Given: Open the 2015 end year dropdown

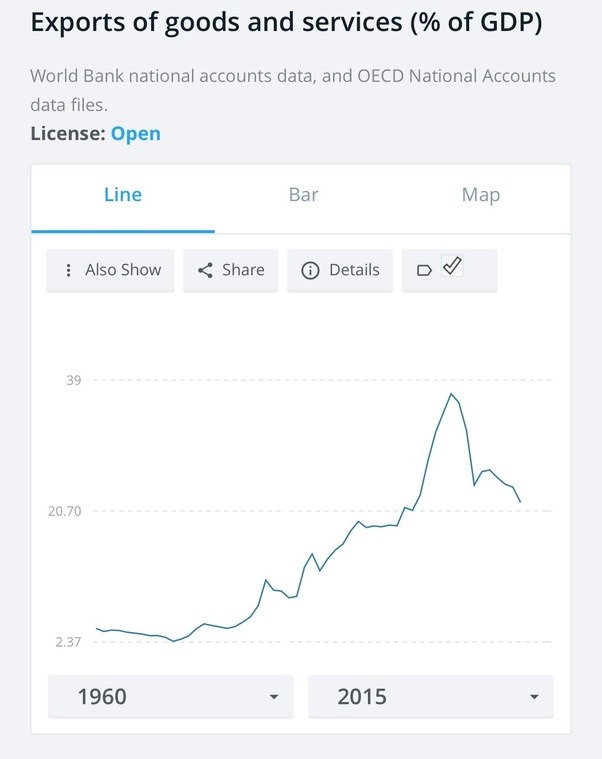Looking at the screenshot, I should coord(431,697).
